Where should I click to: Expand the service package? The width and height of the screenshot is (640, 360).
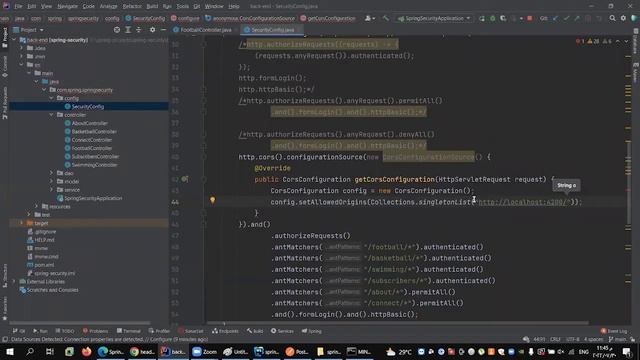pyautogui.click(x=51, y=190)
